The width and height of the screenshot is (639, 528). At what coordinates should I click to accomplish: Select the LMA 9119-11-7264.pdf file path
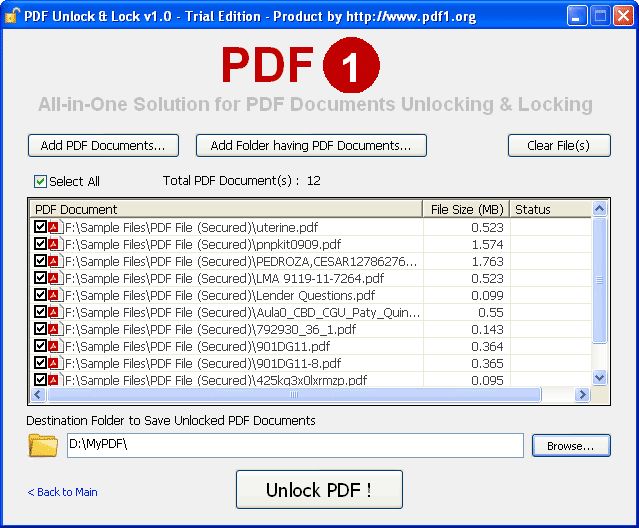tap(225, 279)
